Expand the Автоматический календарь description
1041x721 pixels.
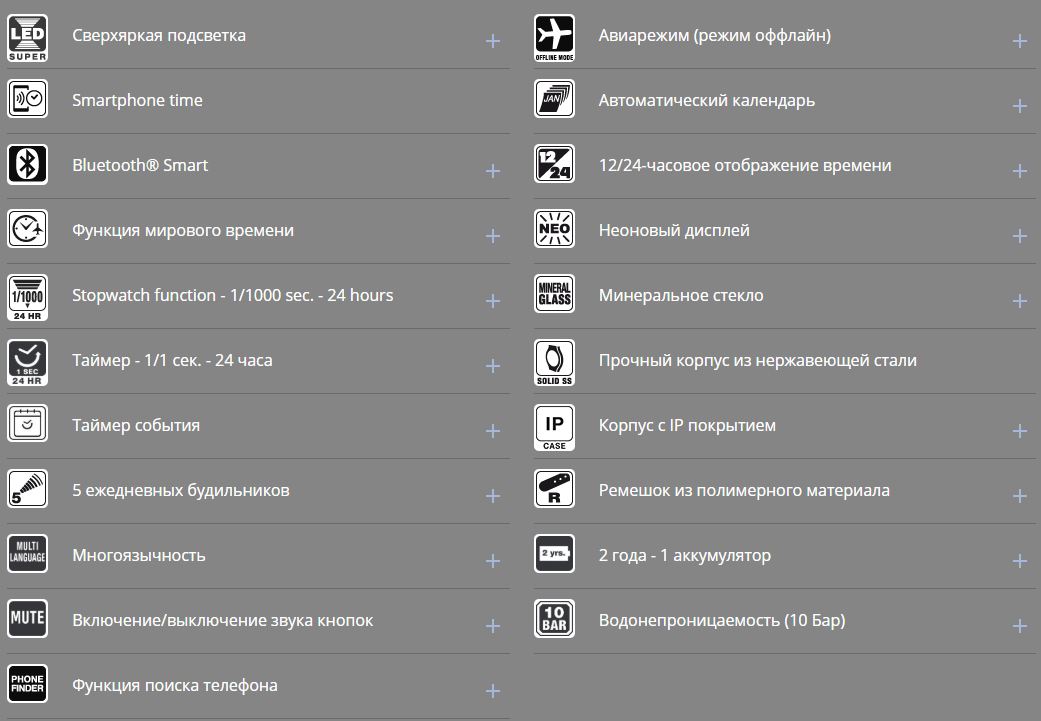1019,106
